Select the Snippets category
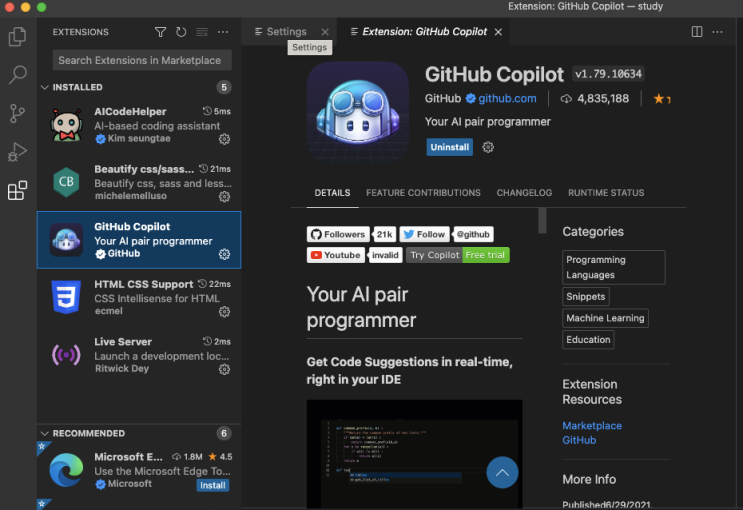Screen dimensions: 743x510 point(586,297)
